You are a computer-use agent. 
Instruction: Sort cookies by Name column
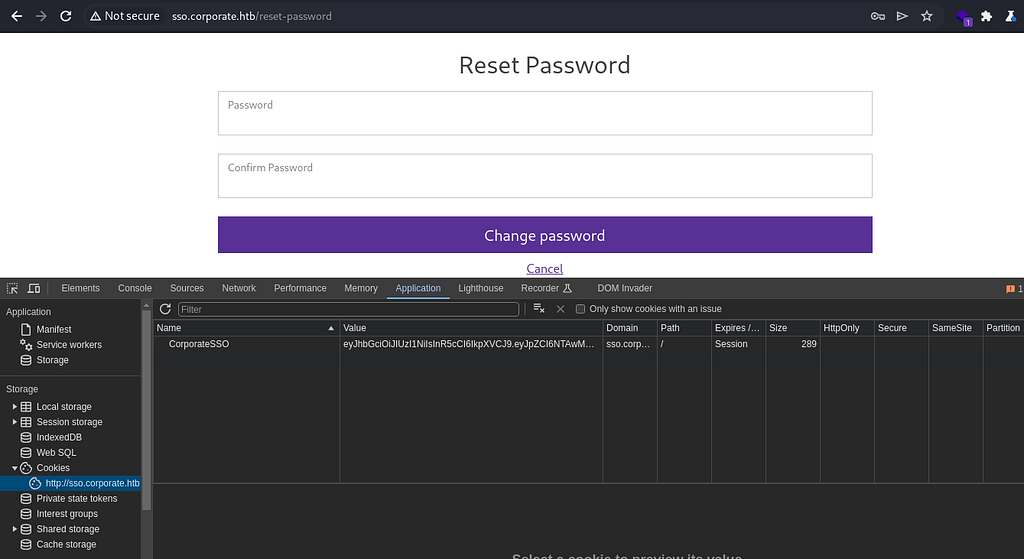click(246, 328)
